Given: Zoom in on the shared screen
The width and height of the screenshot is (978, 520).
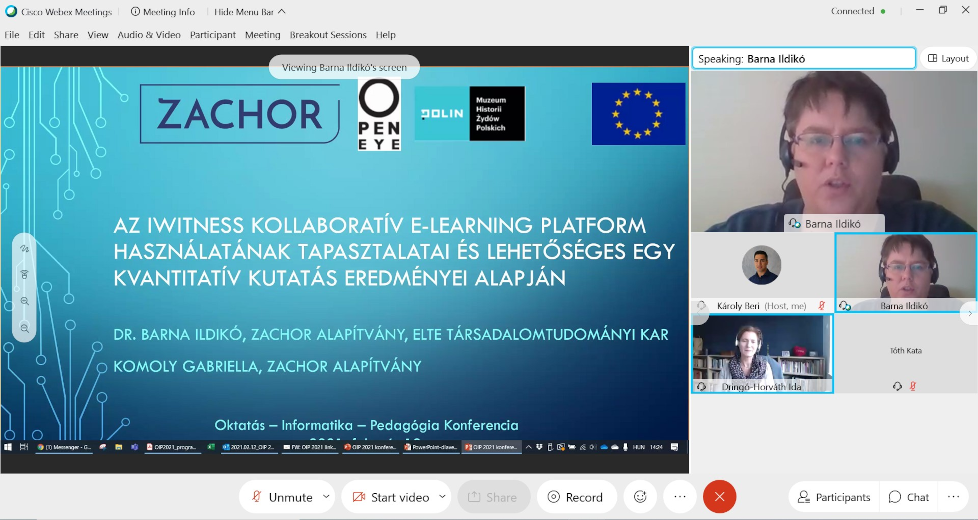Looking at the screenshot, I should coord(25,301).
